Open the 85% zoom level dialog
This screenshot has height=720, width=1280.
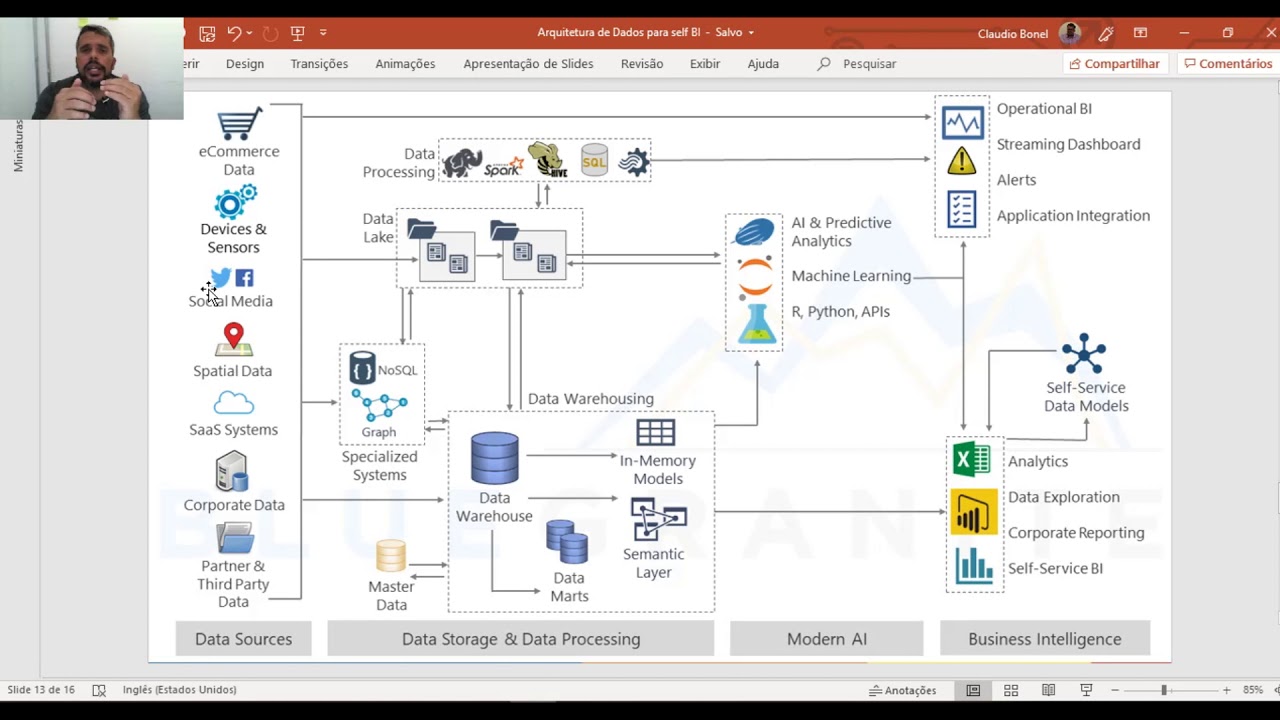pos(1253,690)
